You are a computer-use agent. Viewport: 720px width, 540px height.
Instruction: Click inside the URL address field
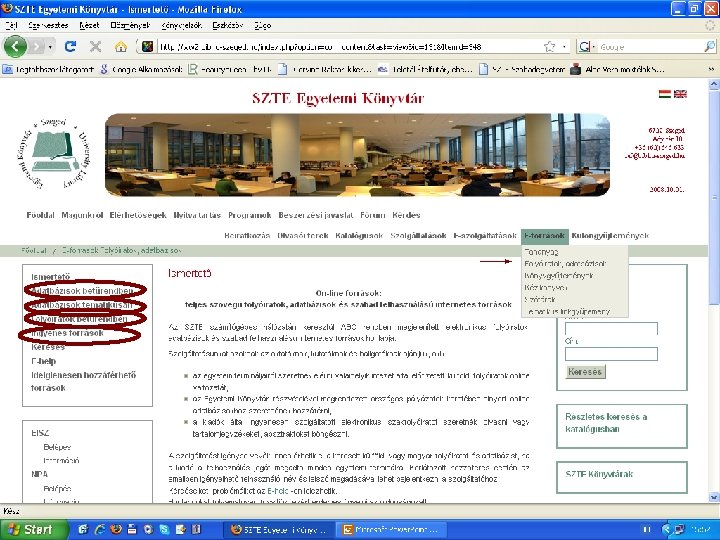(349, 46)
